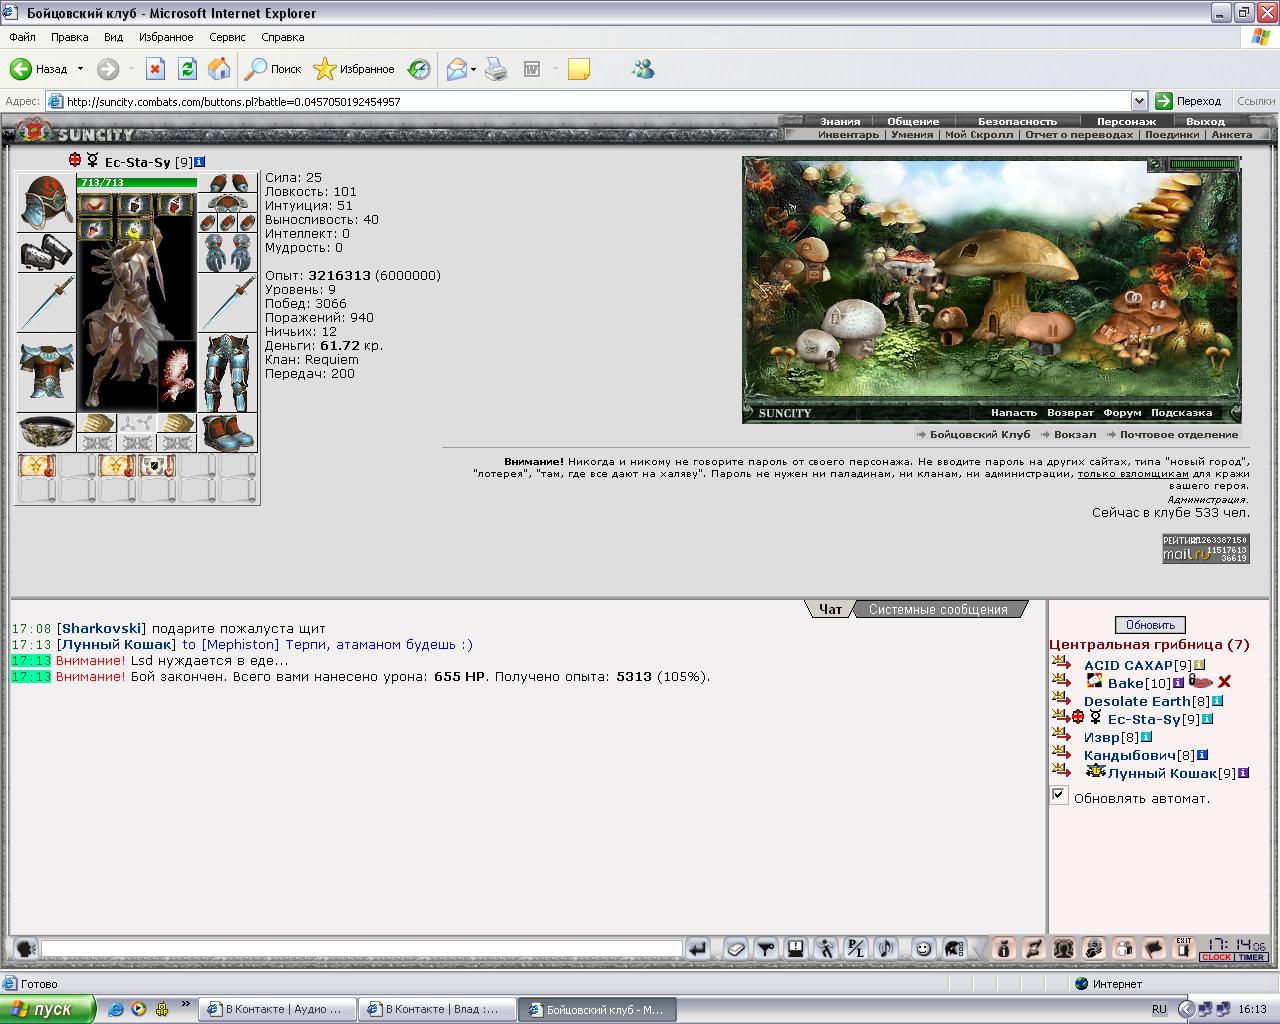The image size is (1280, 1024).
Task: Click the IE History toolbar icon
Action: point(419,69)
